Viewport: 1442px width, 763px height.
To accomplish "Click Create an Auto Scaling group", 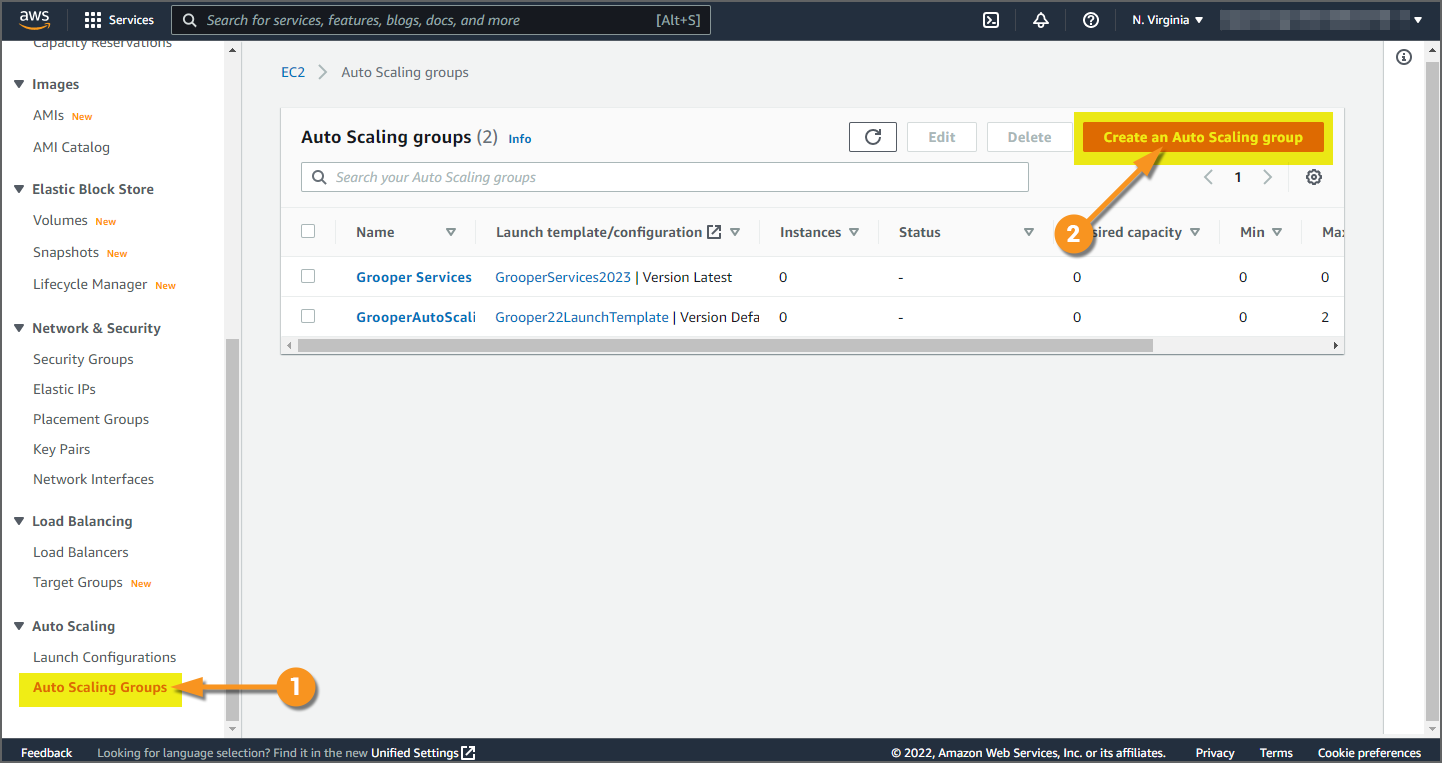I will click(1203, 137).
